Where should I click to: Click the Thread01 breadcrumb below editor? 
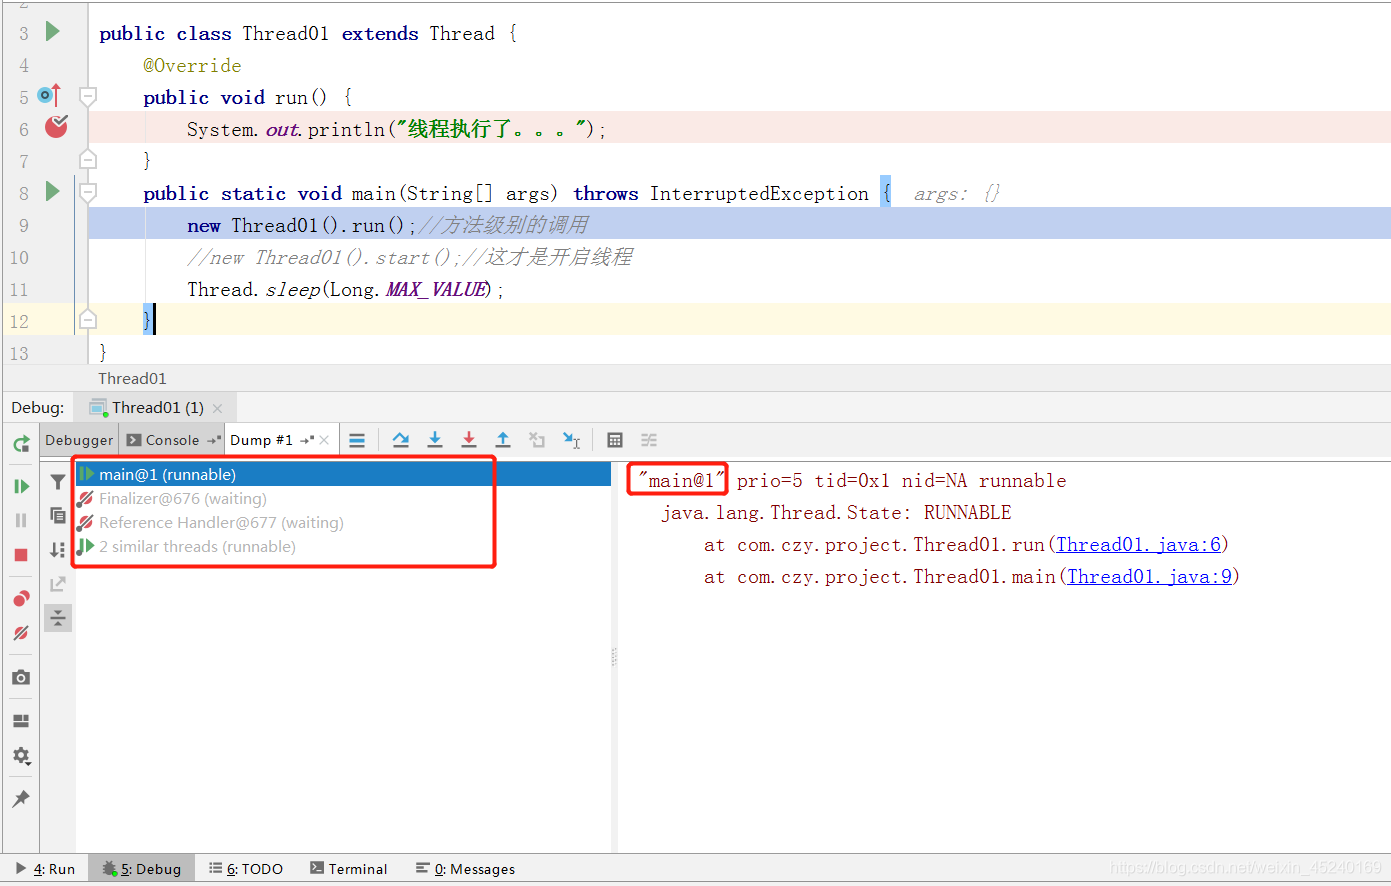[x=132, y=378]
